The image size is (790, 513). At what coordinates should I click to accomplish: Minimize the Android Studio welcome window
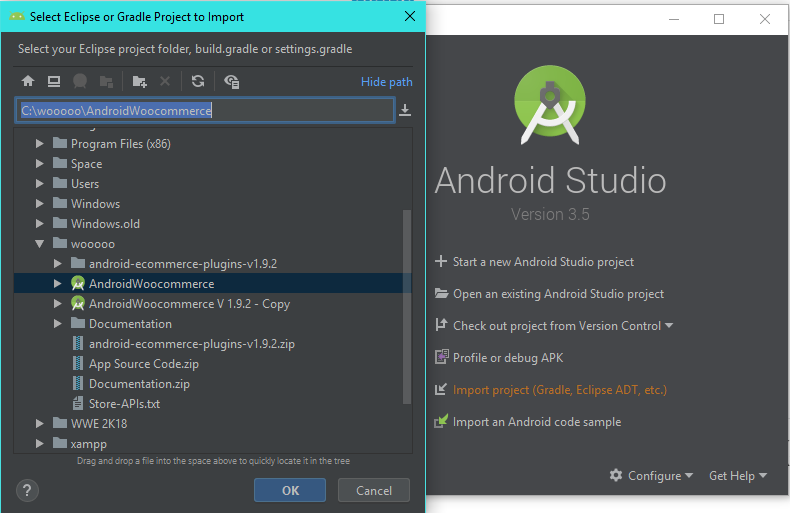(x=674, y=19)
